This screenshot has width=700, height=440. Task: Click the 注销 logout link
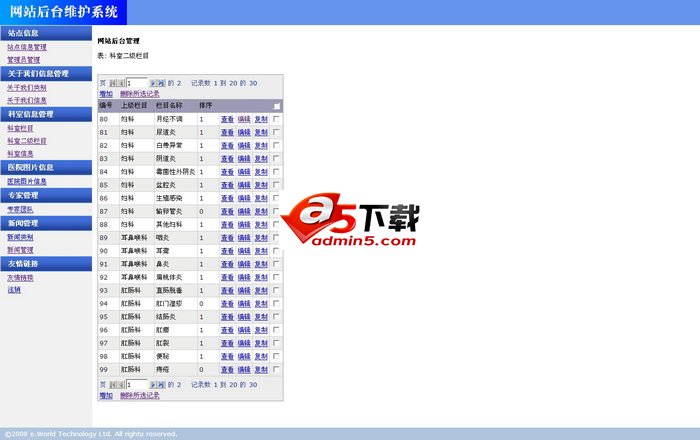[x=14, y=290]
